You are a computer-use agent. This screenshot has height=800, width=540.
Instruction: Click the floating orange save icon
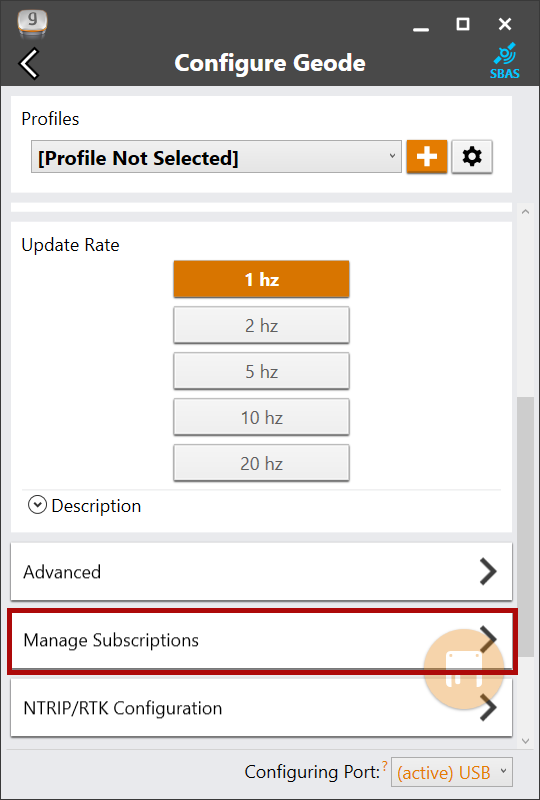464,669
